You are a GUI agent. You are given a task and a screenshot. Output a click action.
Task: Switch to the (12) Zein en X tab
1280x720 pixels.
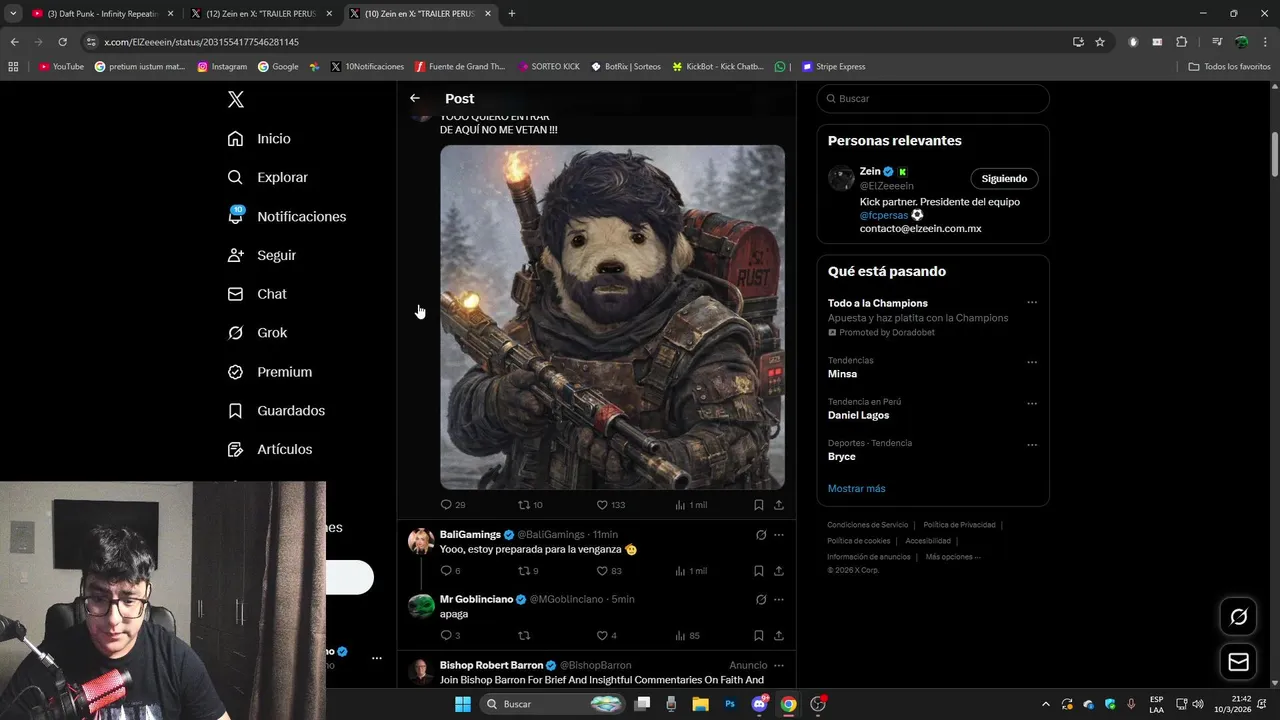pyautogui.click(x=260, y=14)
